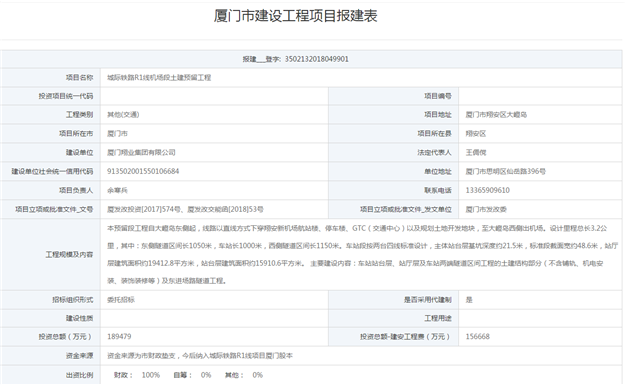The height and width of the screenshot is (385, 625).
Task: Click the 工程规模及内容 label
Action: [x=69, y=254]
